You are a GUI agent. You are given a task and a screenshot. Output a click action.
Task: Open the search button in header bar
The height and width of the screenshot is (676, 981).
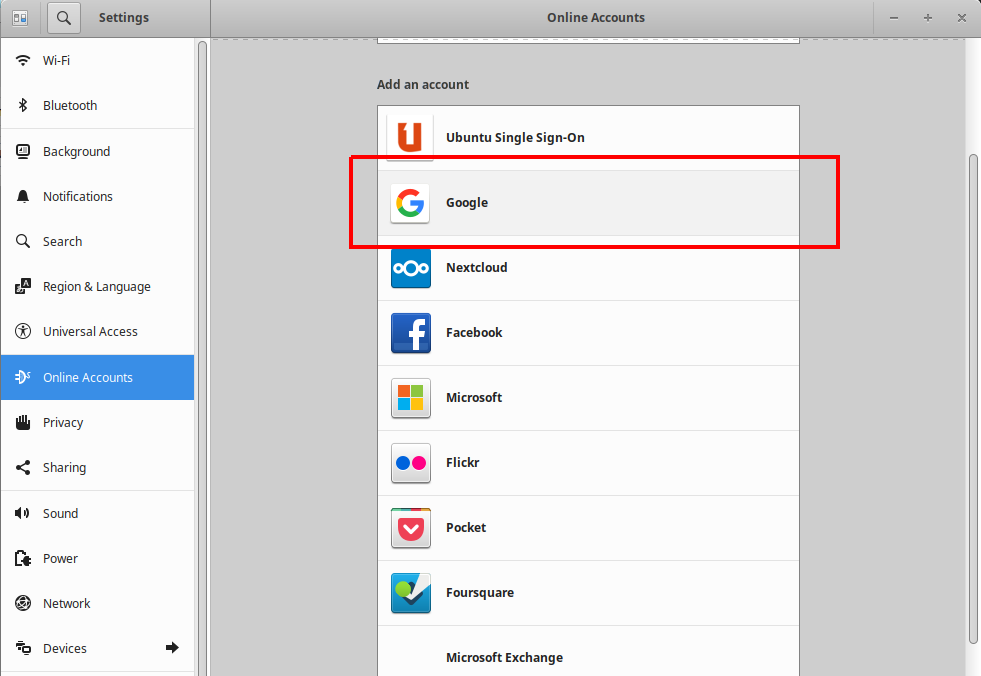(64, 18)
